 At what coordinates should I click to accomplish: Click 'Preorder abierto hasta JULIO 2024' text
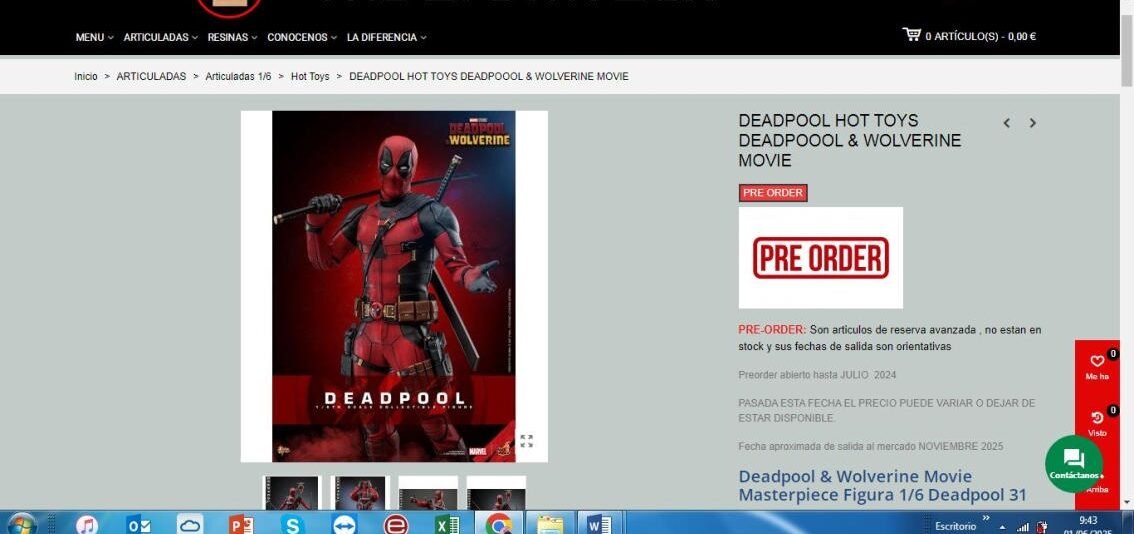click(x=817, y=375)
